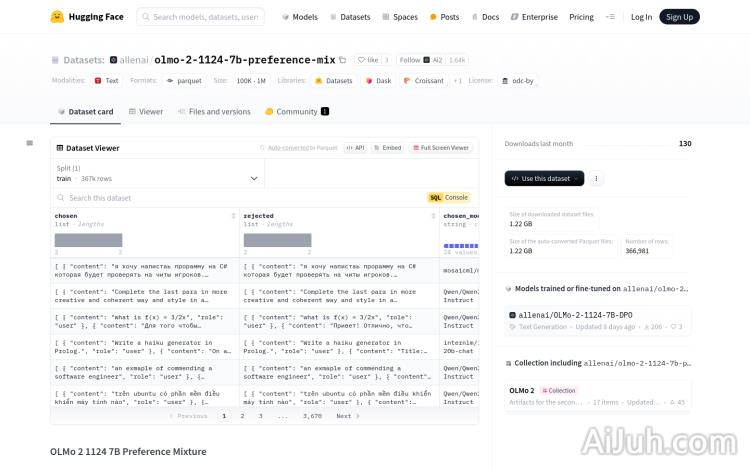Open the Datasets page
750x468 pixels.
click(x=350, y=17)
